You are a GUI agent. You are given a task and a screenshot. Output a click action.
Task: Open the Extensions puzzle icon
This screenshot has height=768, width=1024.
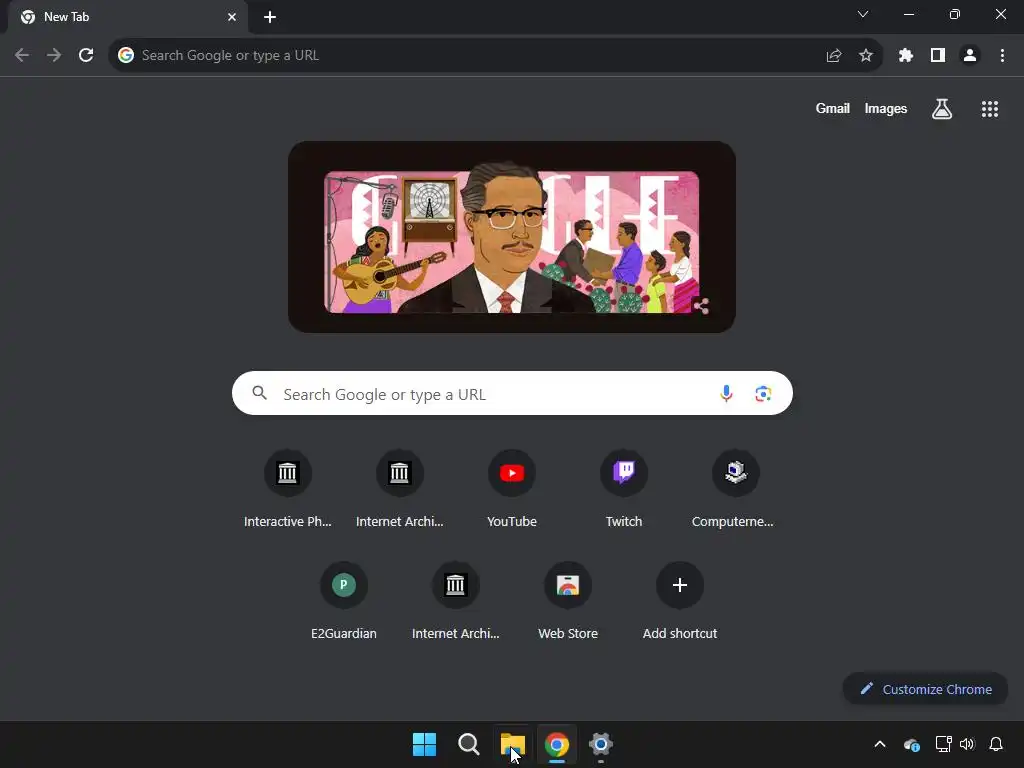pyautogui.click(x=906, y=56)
